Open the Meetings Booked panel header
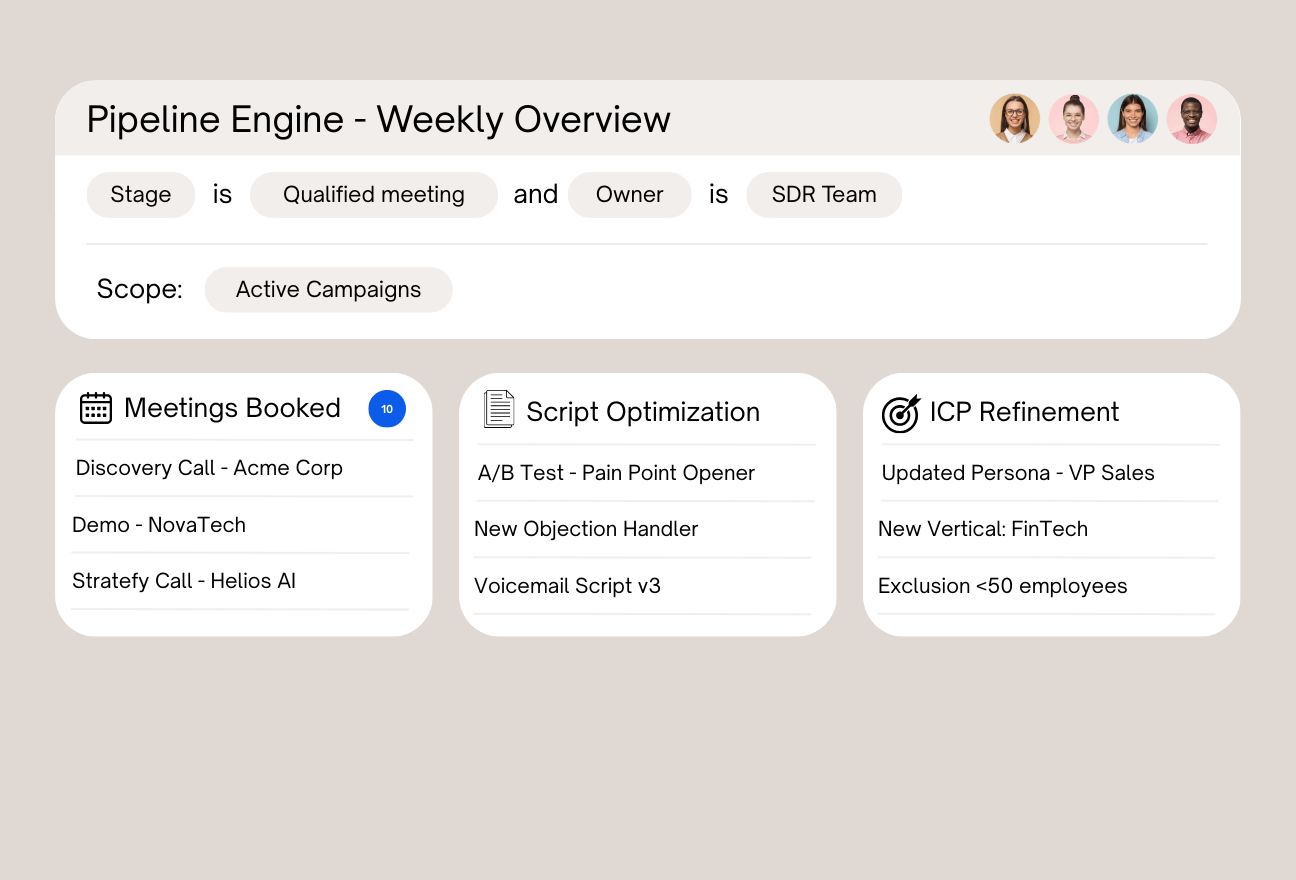 (x=231, y=408)
